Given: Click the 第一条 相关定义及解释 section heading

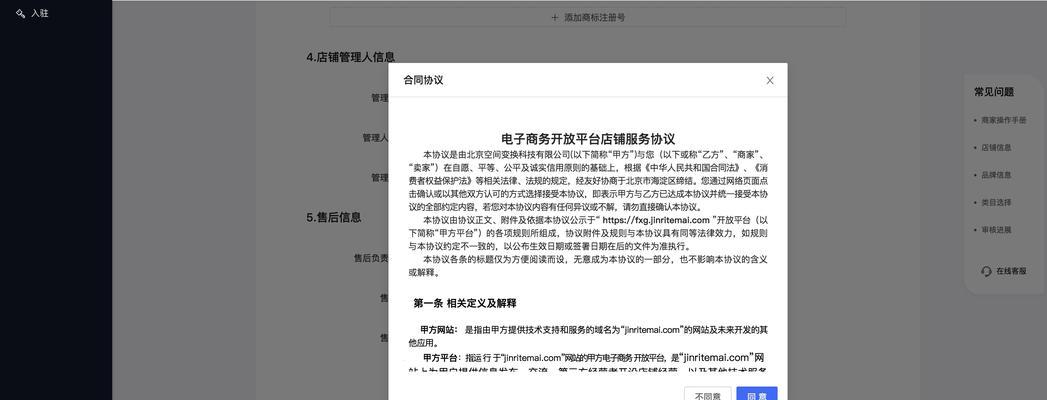Looking at the screenshot, I should (x=465, y=303).
